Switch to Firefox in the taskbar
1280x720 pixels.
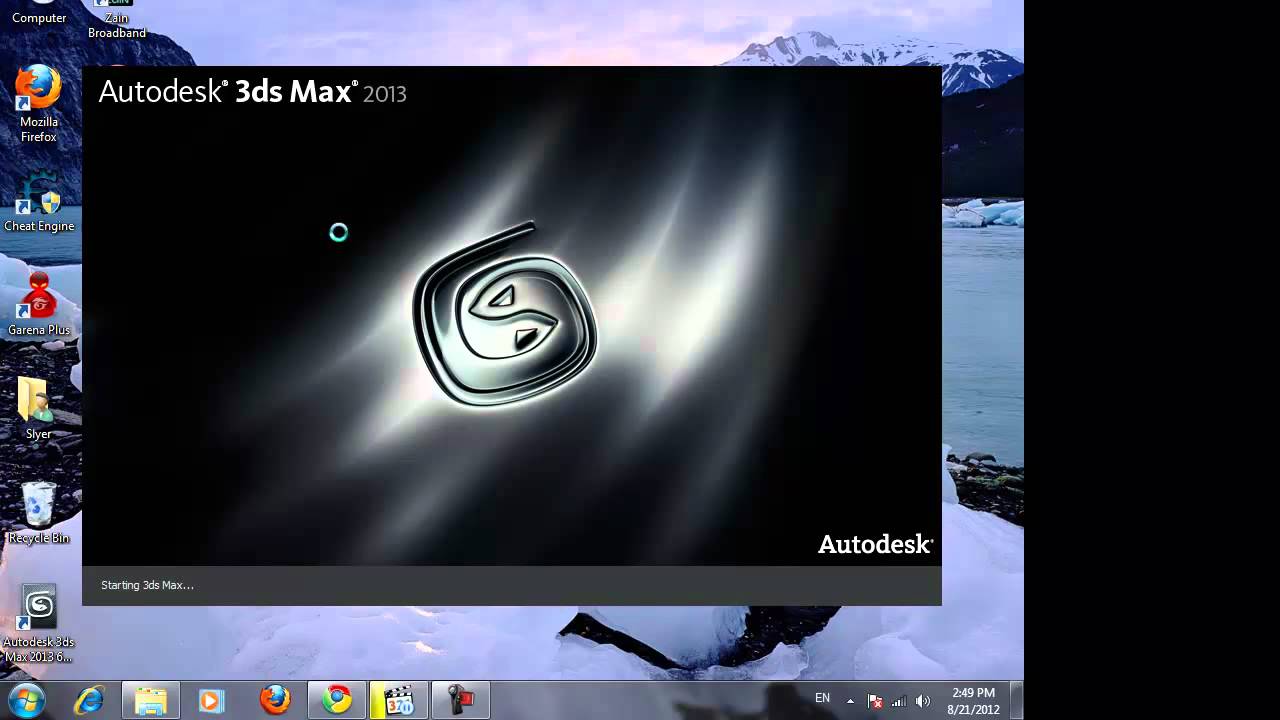coord(275,700)
